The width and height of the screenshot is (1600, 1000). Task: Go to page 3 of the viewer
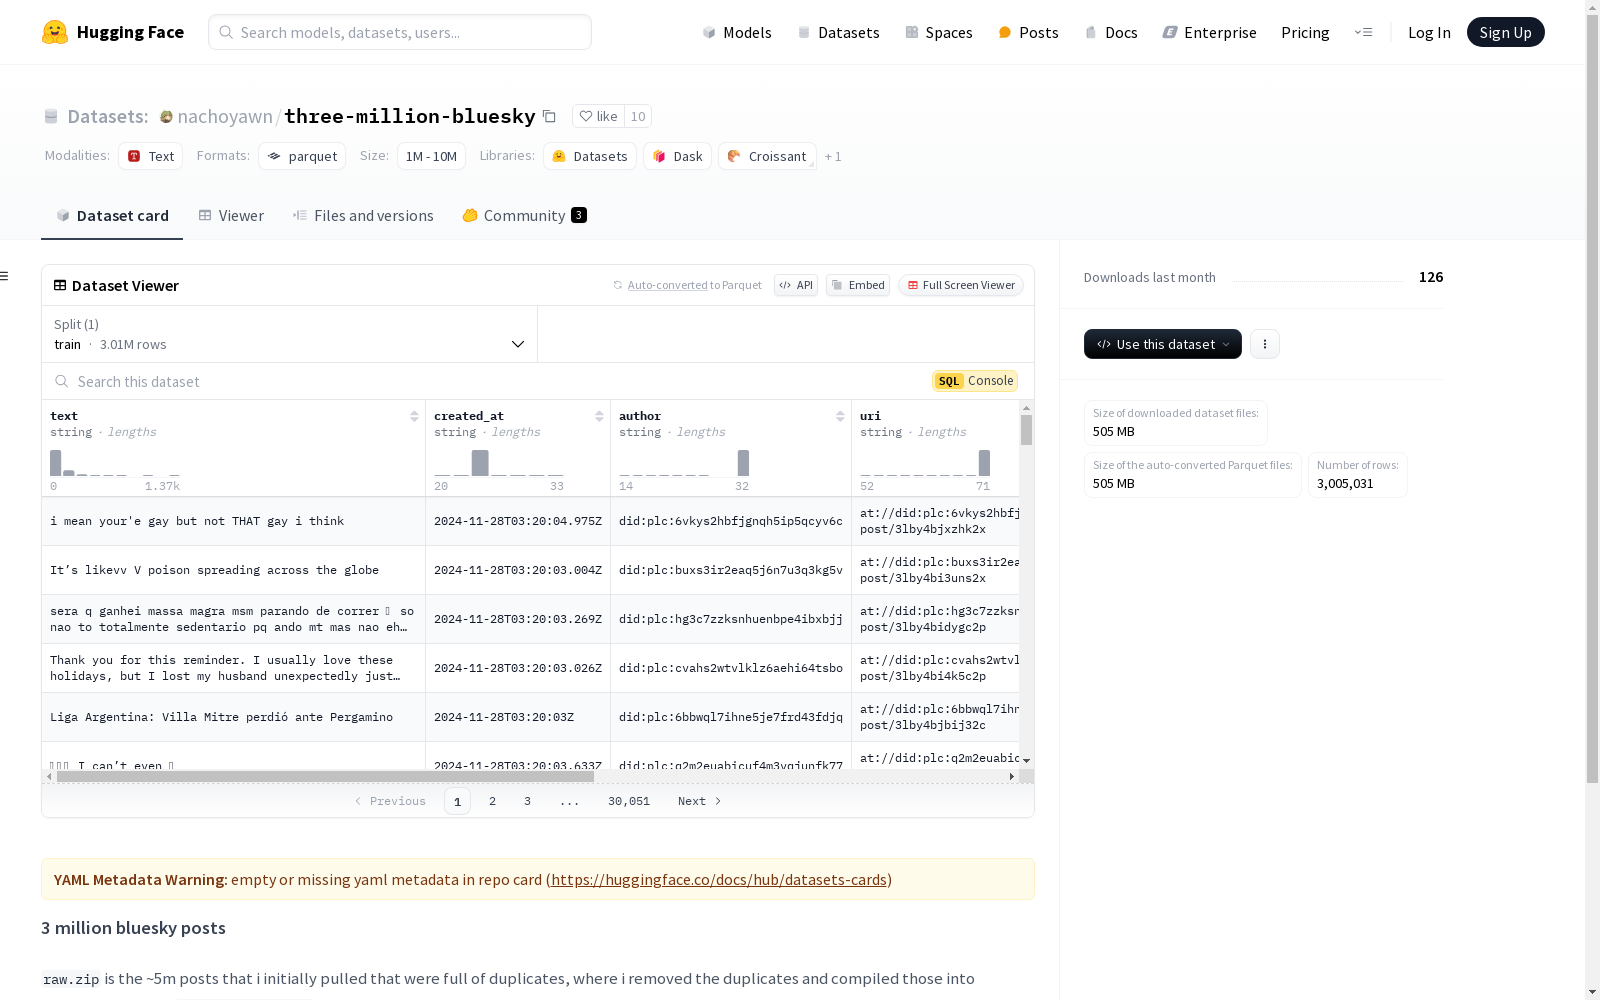click(x=527, y=801)
